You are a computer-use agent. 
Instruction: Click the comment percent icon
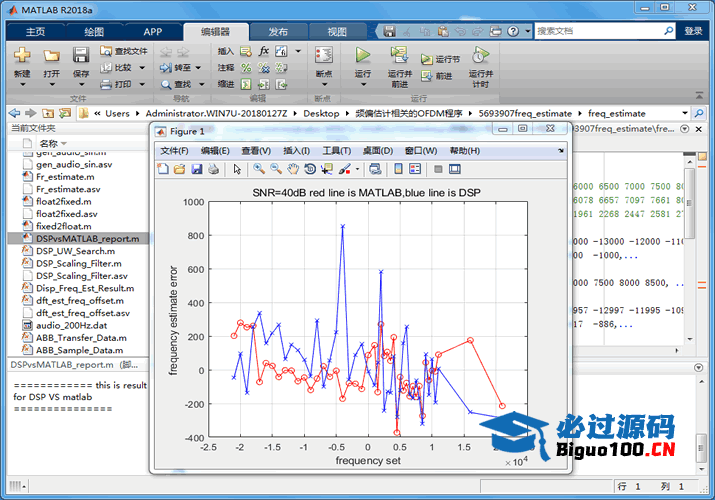pyautogui.click(x=246, y=67)
